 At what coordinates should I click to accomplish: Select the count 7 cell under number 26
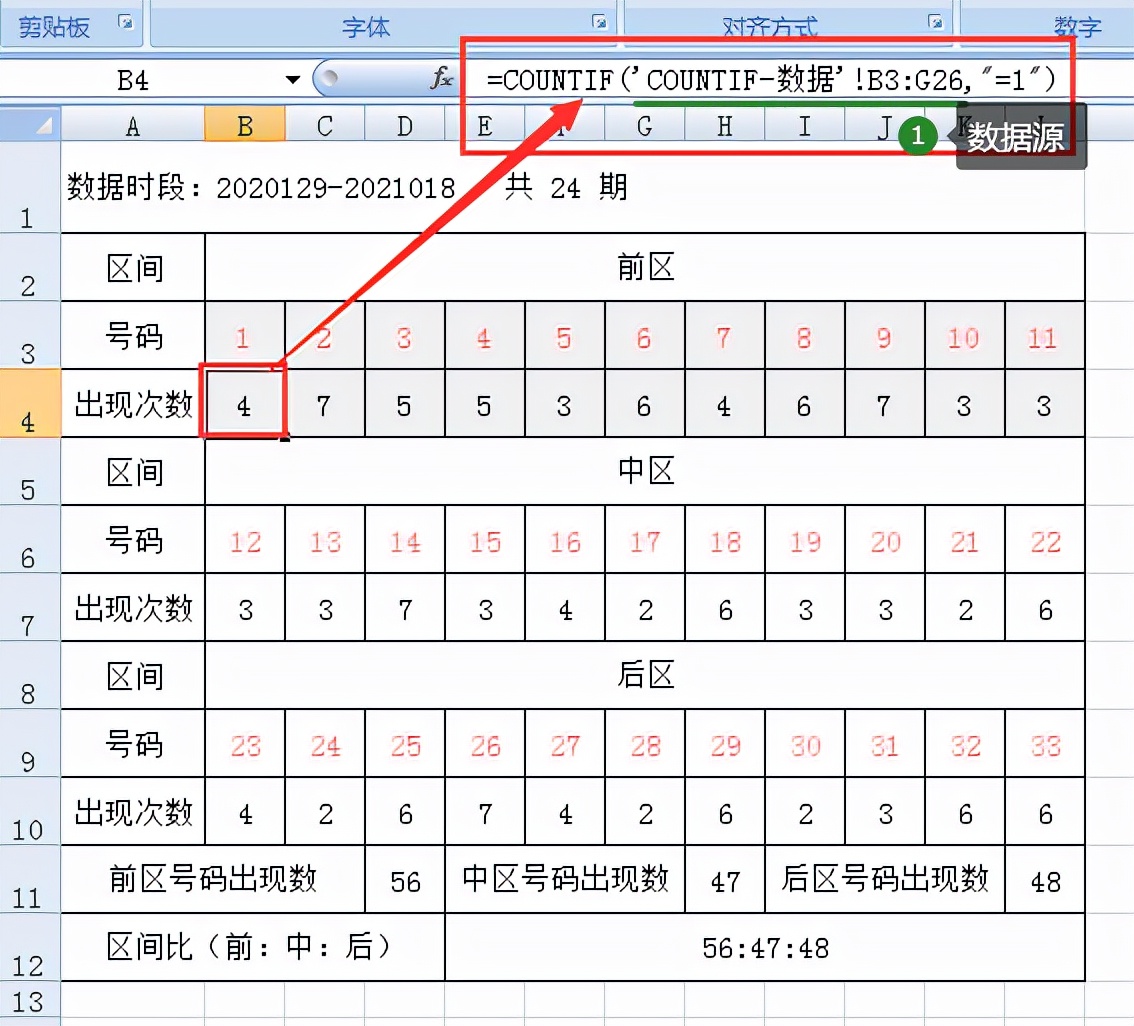click(485, 811)
